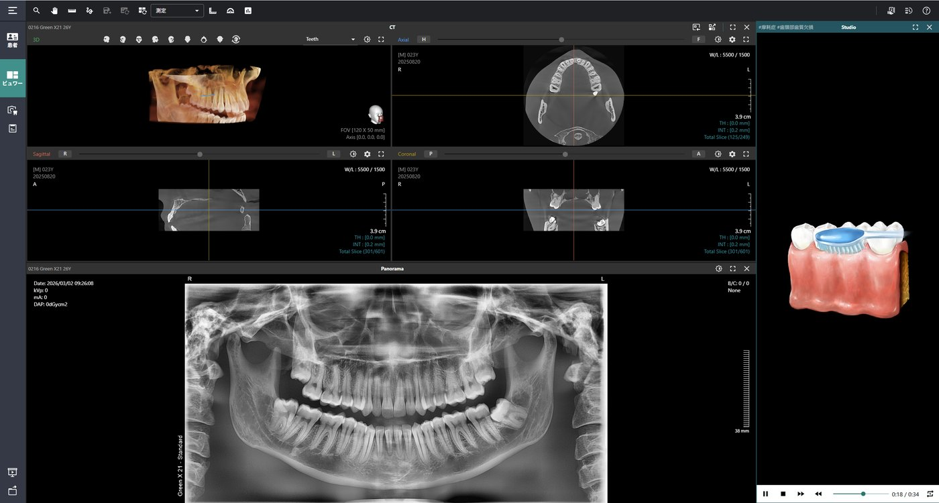Open the Teeth preset dropdown
939x503 pixels.
click(330, 40)
